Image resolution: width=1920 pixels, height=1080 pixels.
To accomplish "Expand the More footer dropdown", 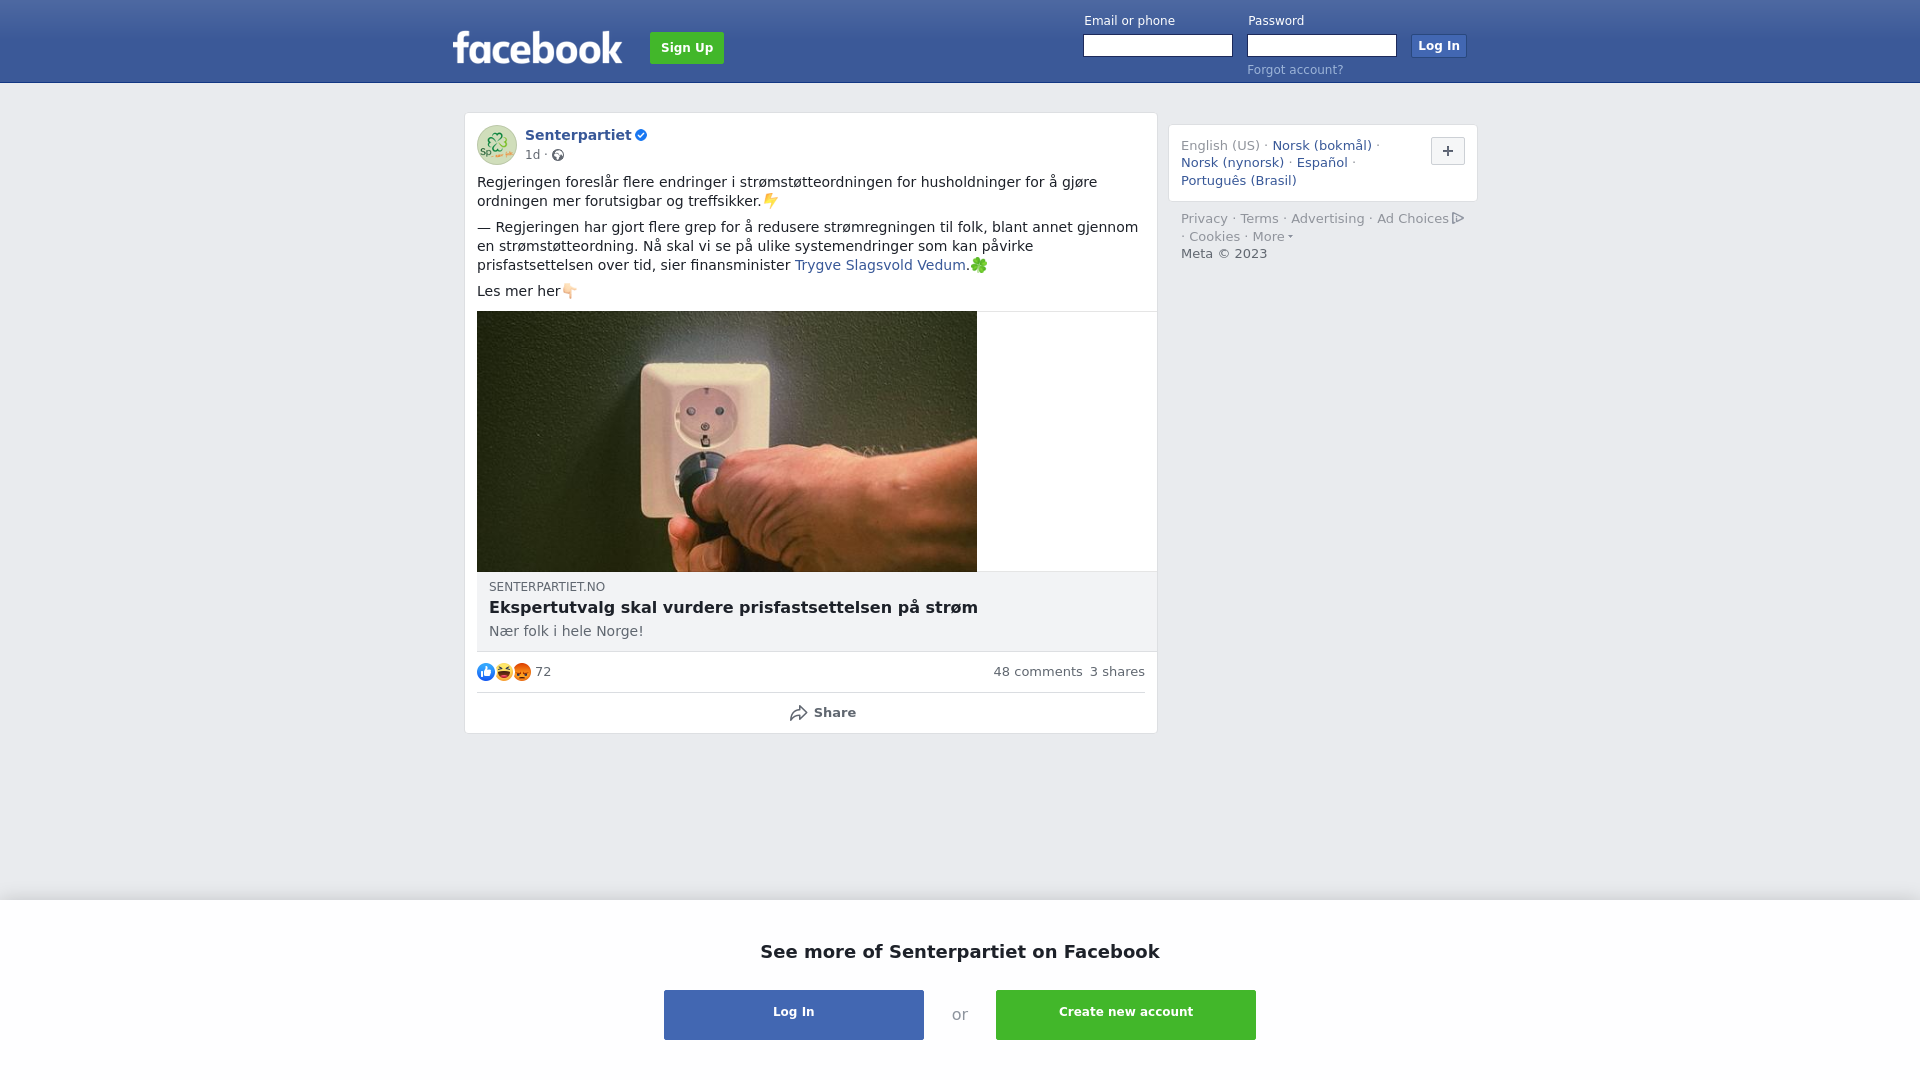I will [1272, 237].
